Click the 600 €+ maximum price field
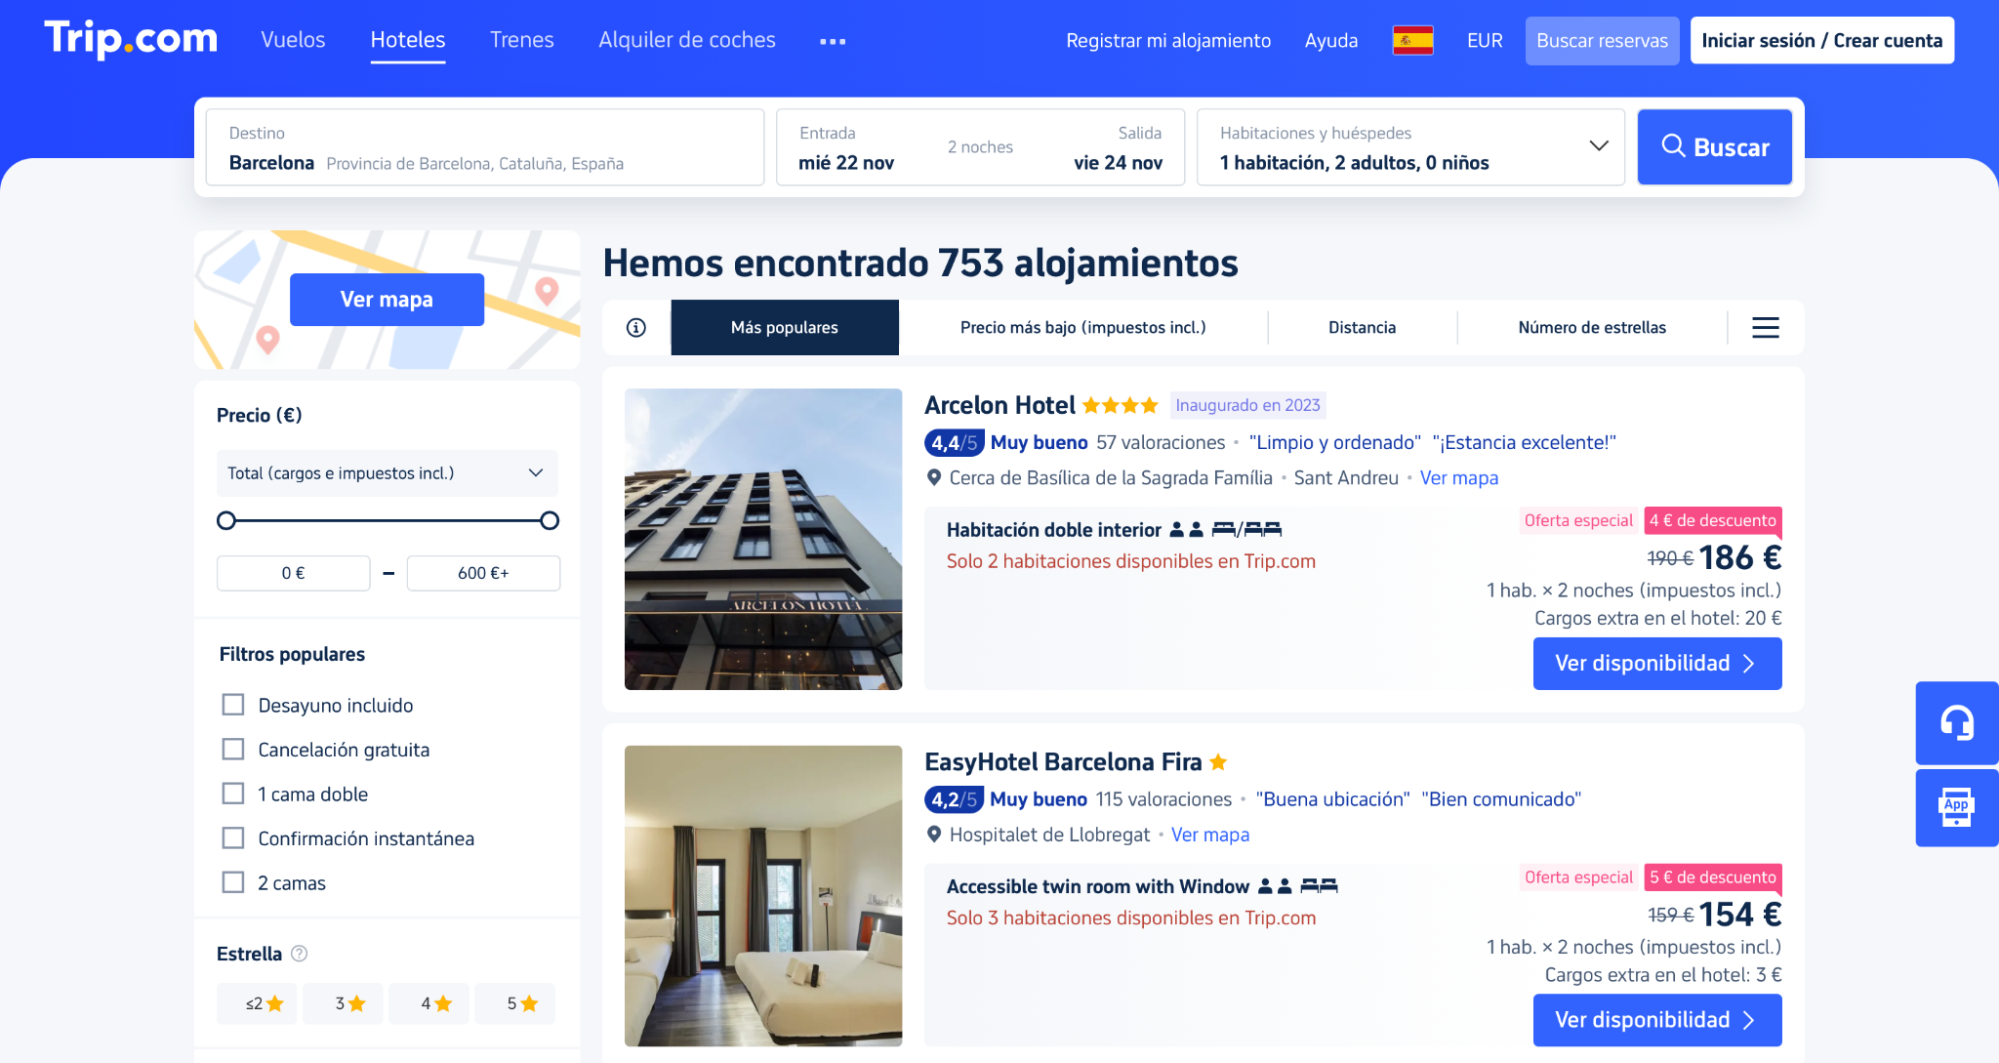 click(x=483, y=573)
